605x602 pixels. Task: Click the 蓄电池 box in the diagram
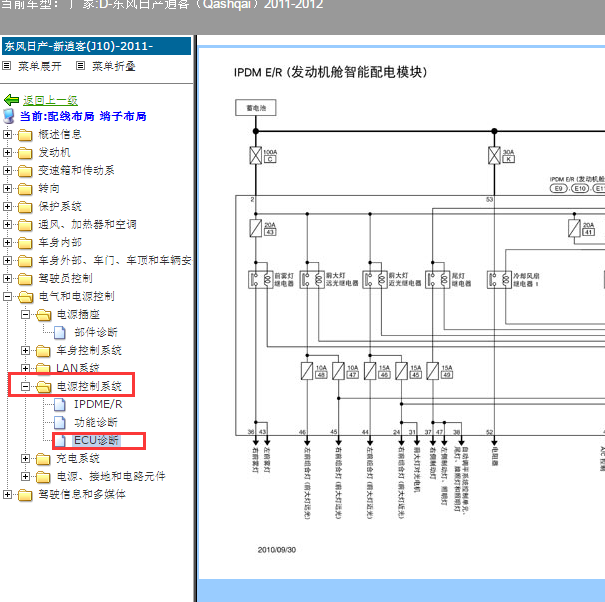(256, 108)
